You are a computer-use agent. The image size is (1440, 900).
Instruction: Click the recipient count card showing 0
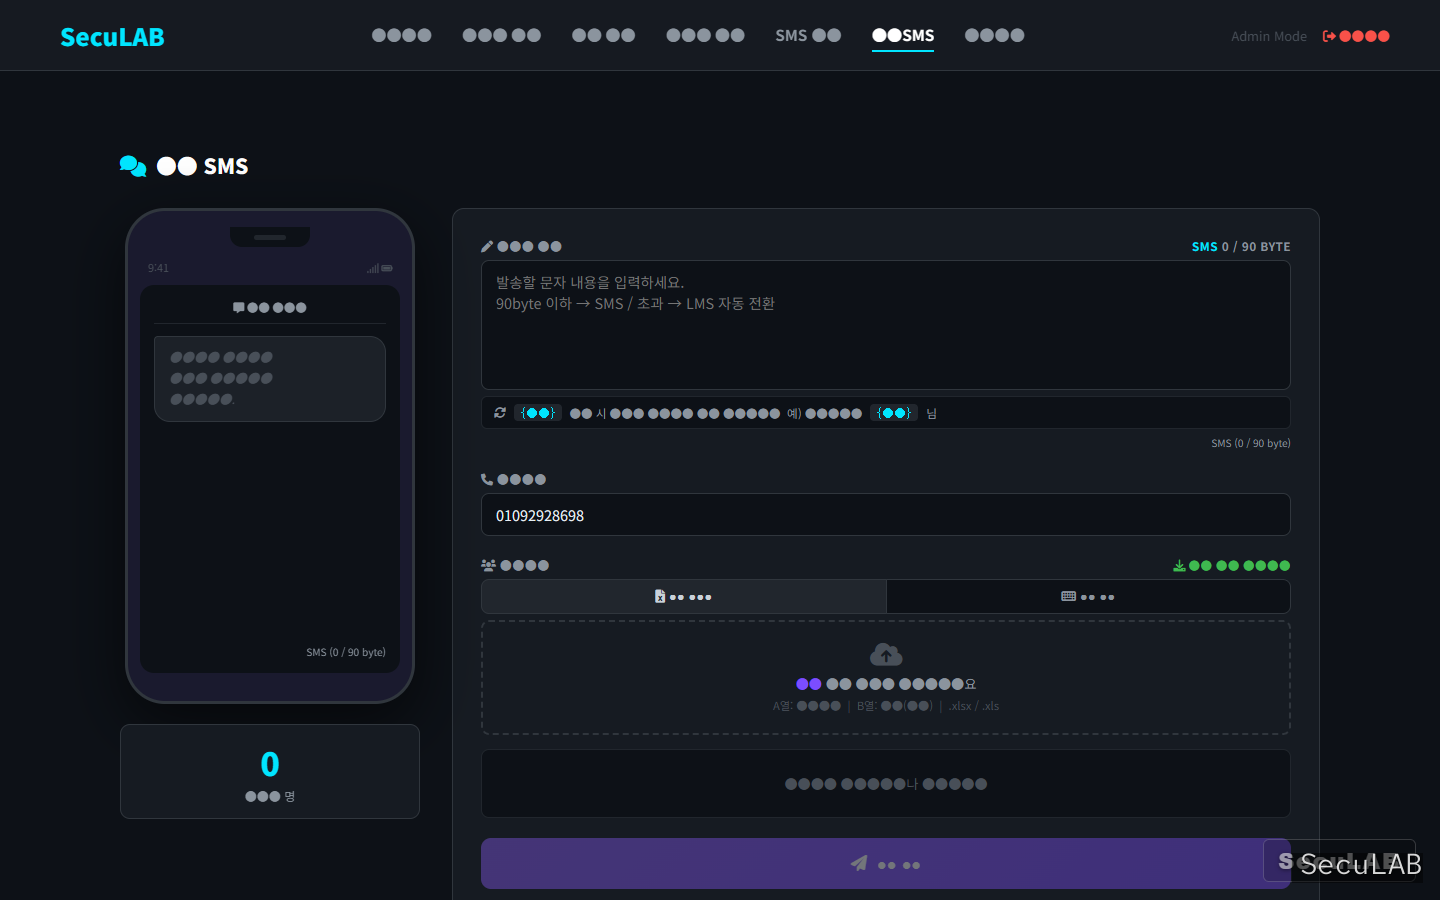tap(270, 772)
